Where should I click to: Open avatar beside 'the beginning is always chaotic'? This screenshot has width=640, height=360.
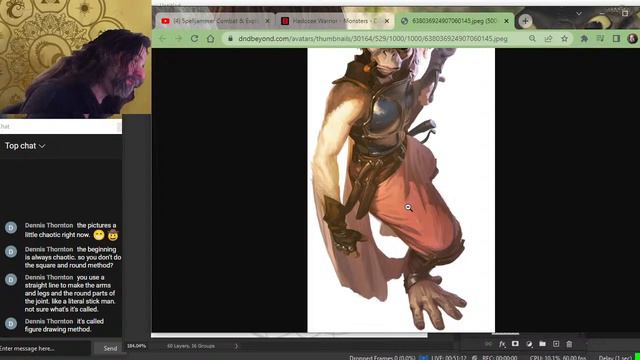[11, 251]
